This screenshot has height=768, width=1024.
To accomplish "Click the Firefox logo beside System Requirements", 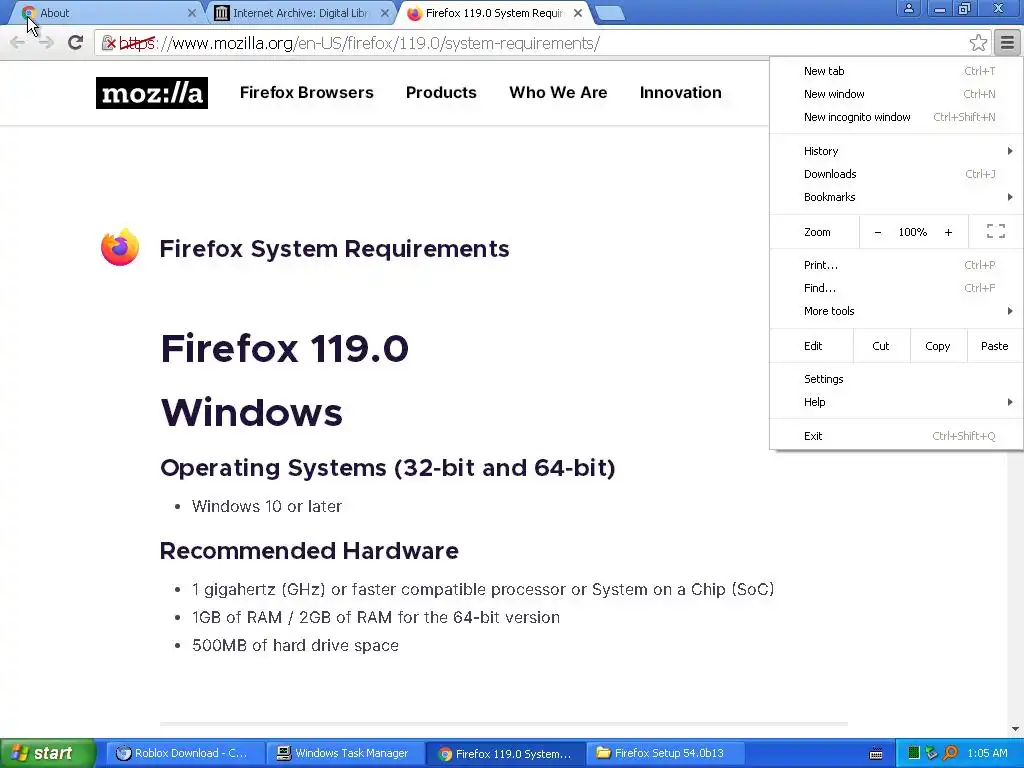I will [x=120, y=248].
